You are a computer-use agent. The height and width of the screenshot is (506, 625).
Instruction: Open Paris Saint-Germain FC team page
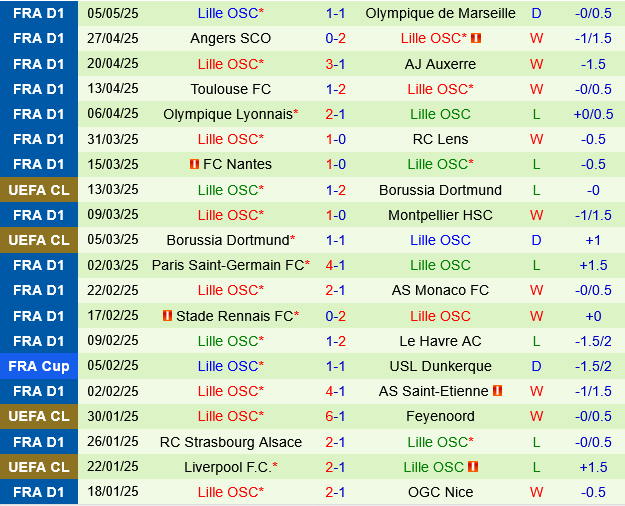tap(230, 265)
